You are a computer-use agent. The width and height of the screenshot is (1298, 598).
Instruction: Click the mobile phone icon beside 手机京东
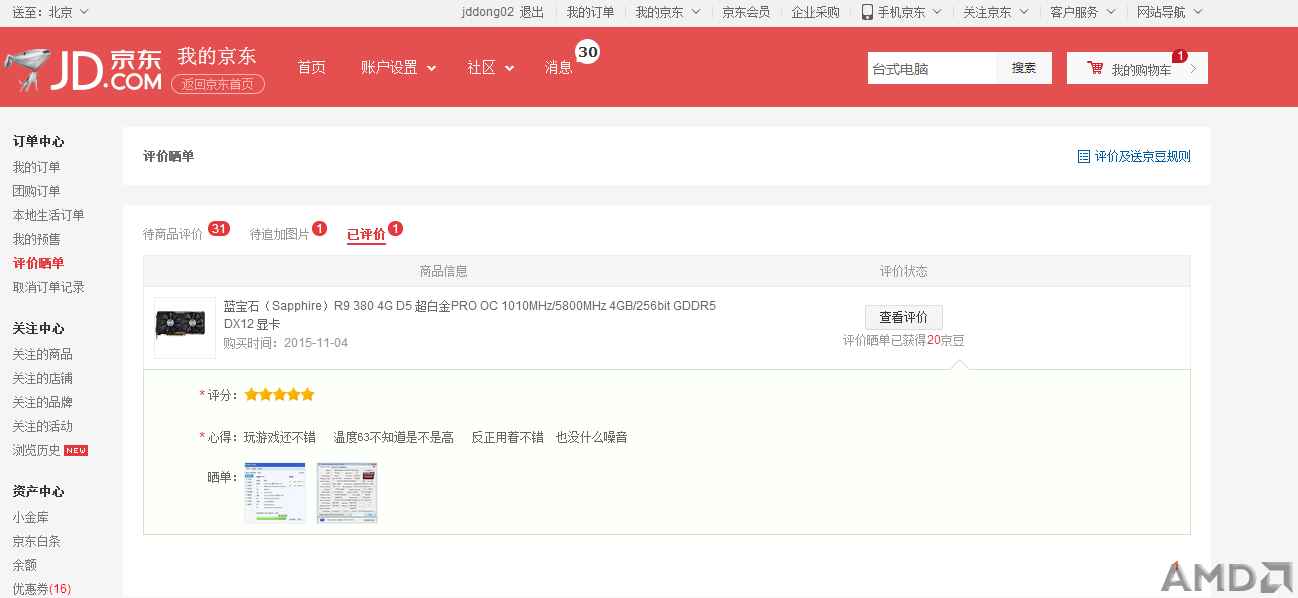pyautogui.click(x=867, y=12)
